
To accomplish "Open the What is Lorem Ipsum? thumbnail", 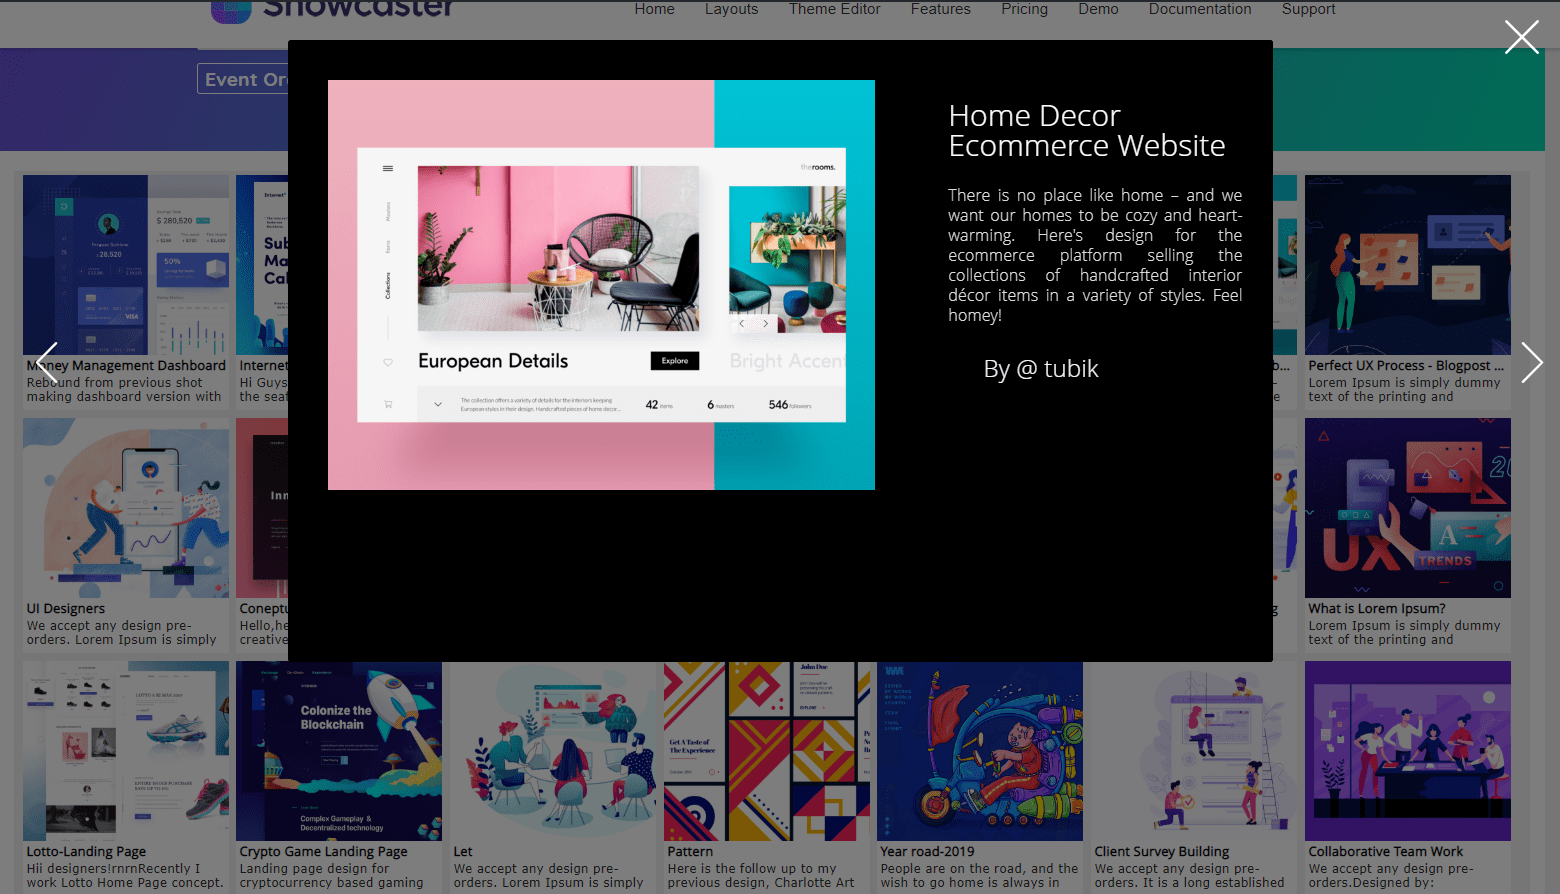I will tap(1408, 508).
